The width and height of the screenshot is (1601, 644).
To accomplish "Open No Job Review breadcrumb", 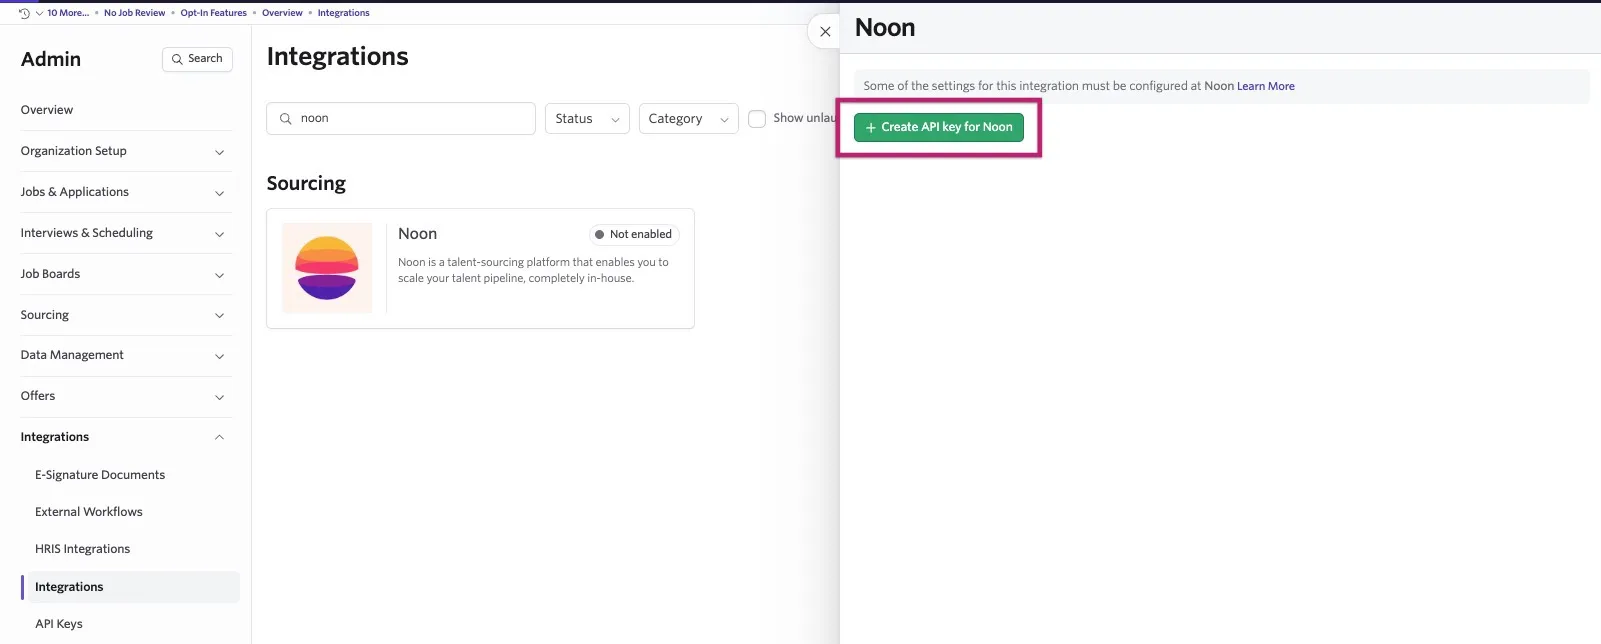I will point(135,13).
